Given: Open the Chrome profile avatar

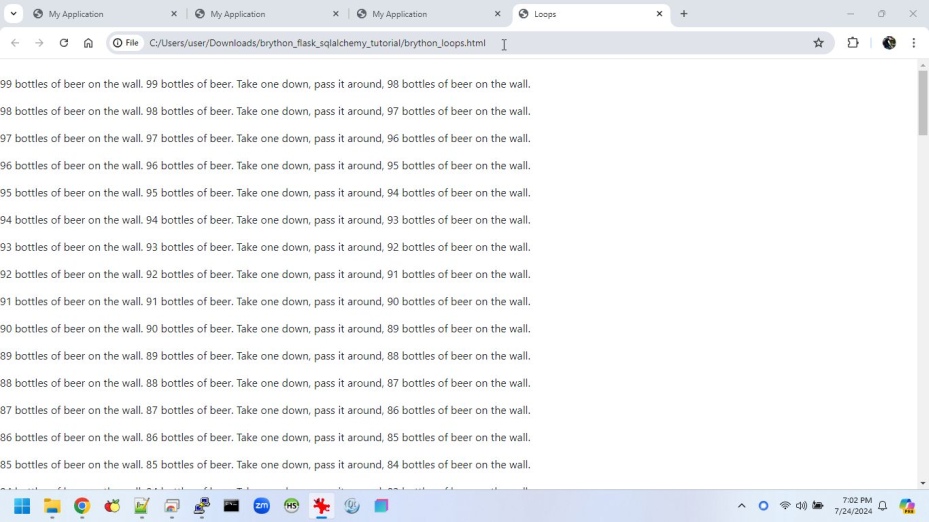Looking at the screenshot, I should [889, 43].
